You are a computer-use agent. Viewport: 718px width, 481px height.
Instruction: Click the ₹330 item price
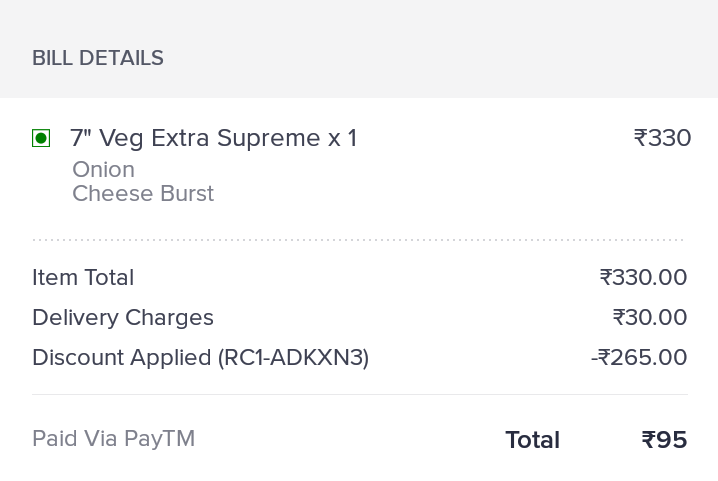tap(662, 138)
